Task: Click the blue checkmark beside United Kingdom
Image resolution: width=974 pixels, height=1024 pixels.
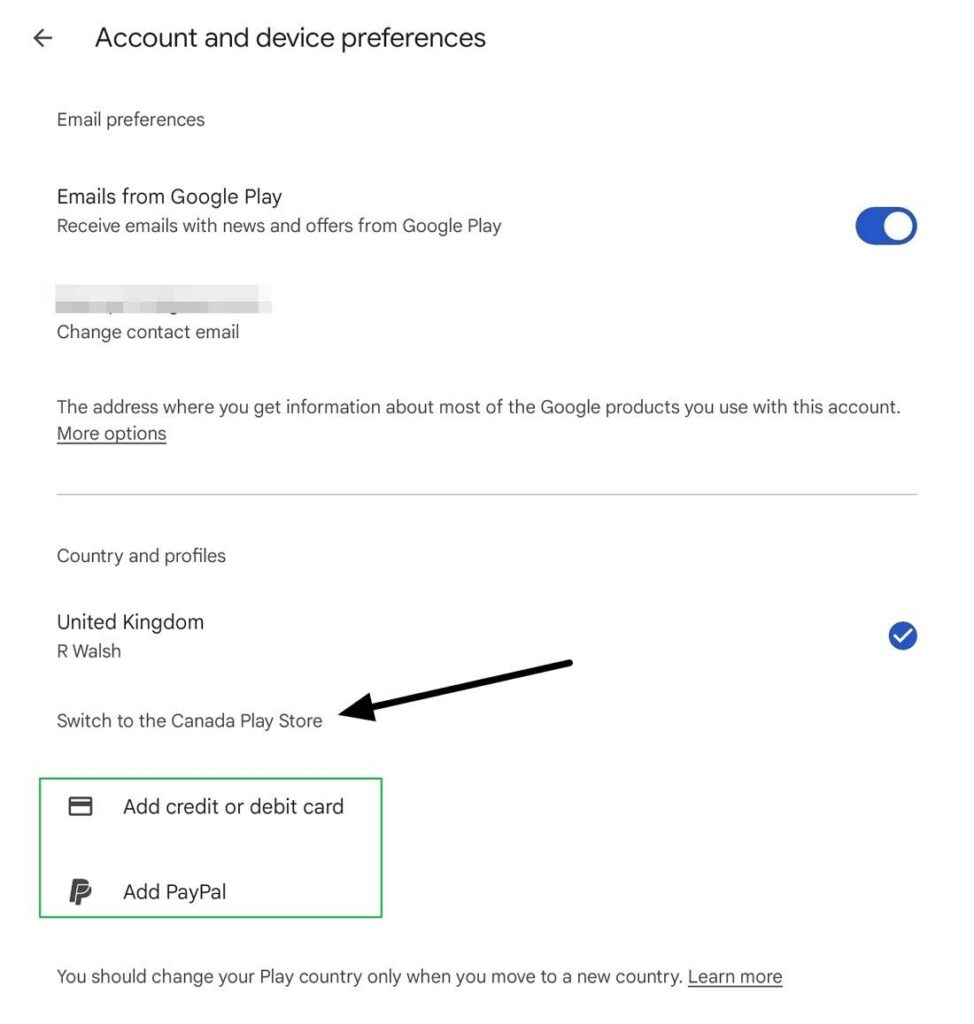Action: tap(902, 635)
